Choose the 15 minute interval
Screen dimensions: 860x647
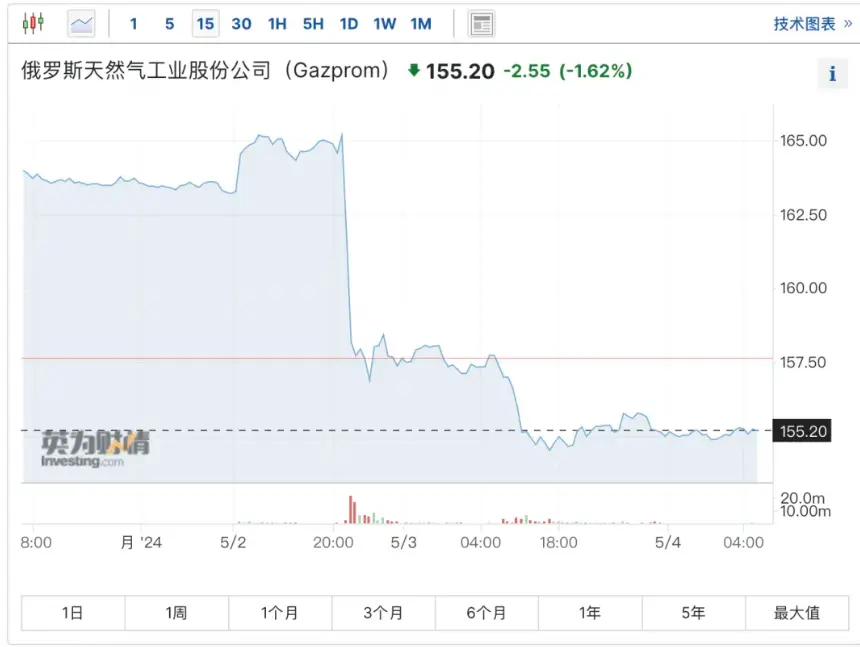tap(205, 23)
